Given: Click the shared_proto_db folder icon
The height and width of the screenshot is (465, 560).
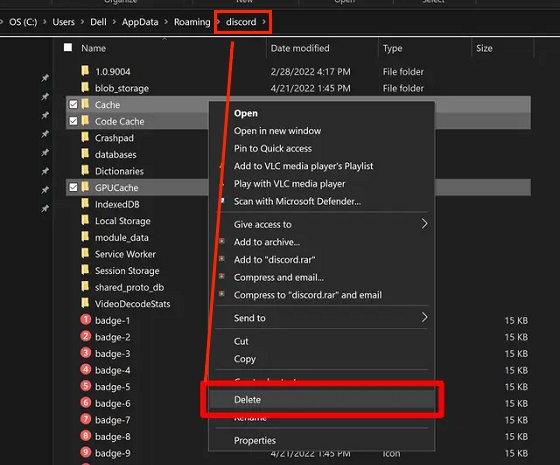Looking at the screenshot, I should (x=85, y=286).
